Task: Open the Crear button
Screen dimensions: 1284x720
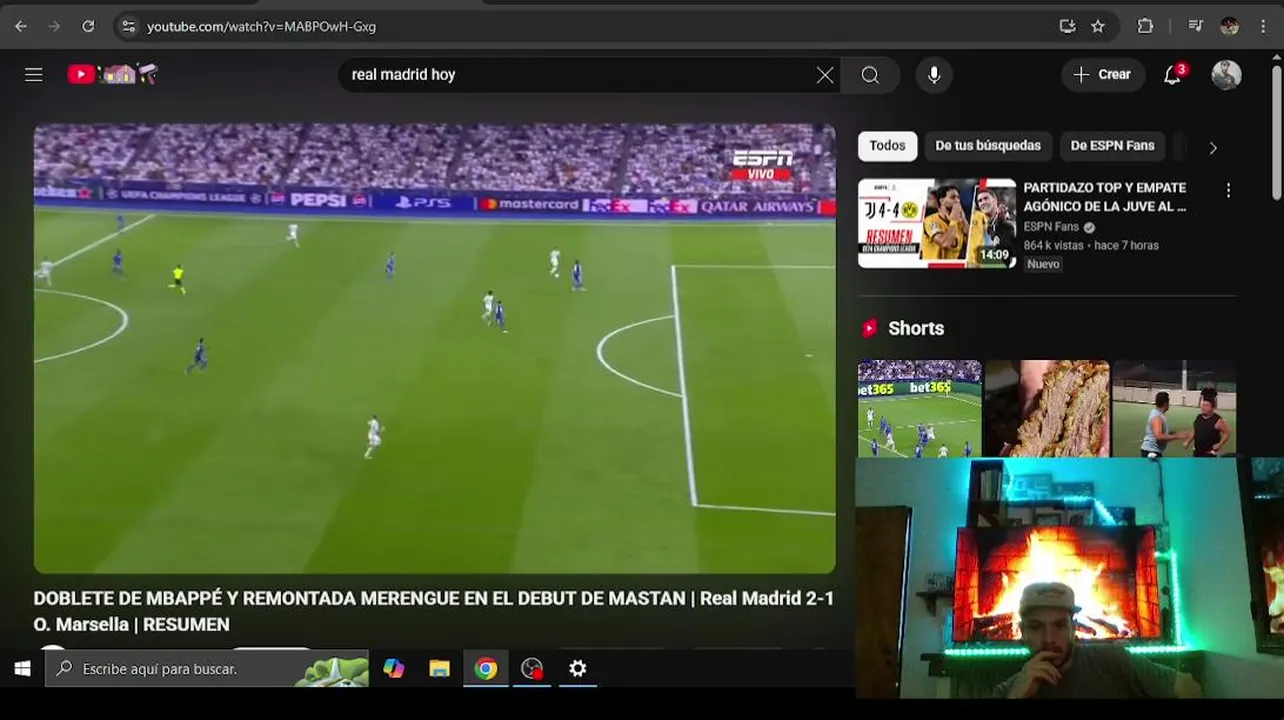Action: pyautogui.click(x=1103, y=75)
